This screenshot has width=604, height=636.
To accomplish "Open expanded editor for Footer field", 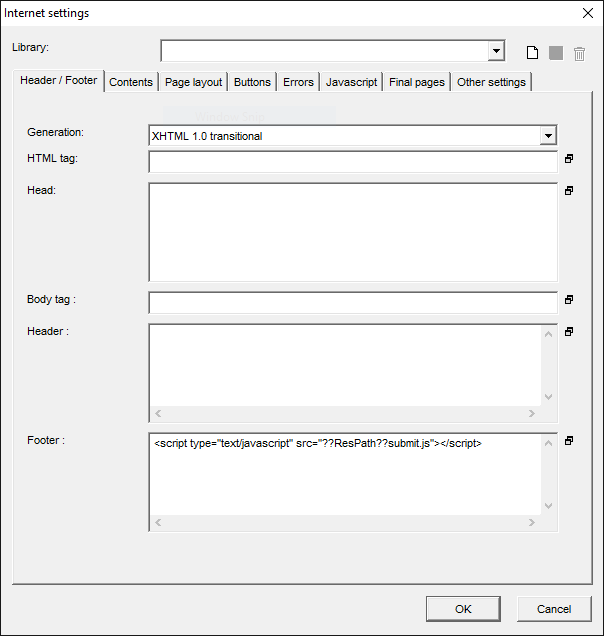I will point(569,440).
